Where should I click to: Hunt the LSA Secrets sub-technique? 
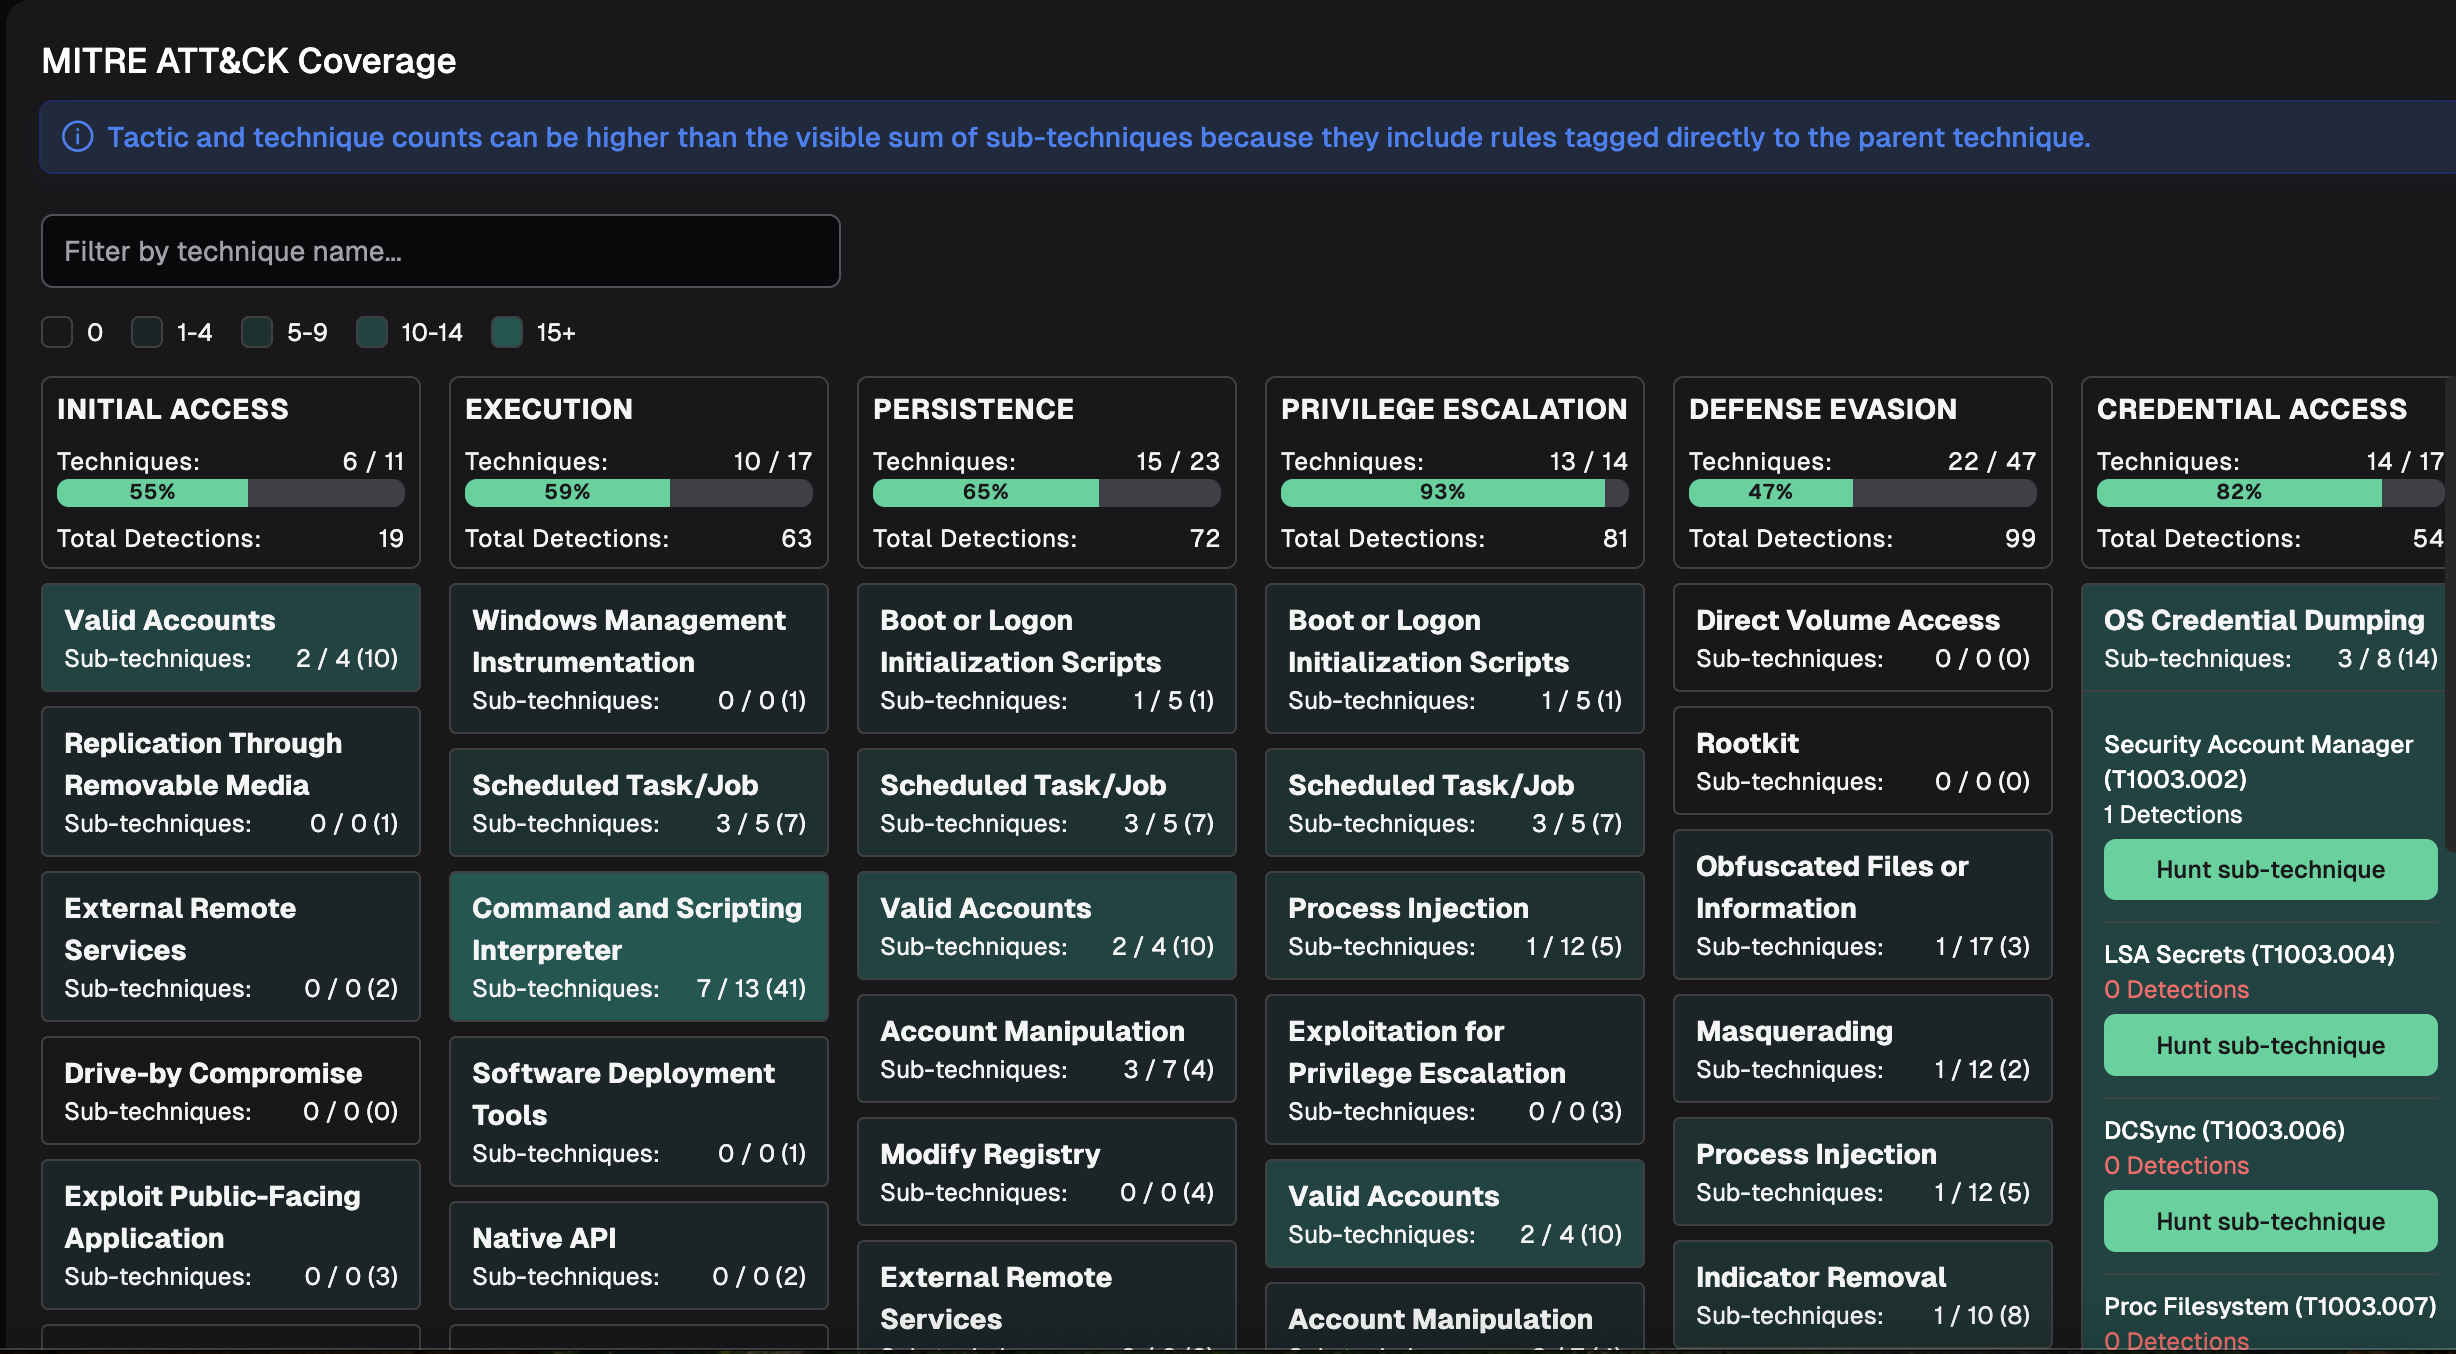2270,1046
